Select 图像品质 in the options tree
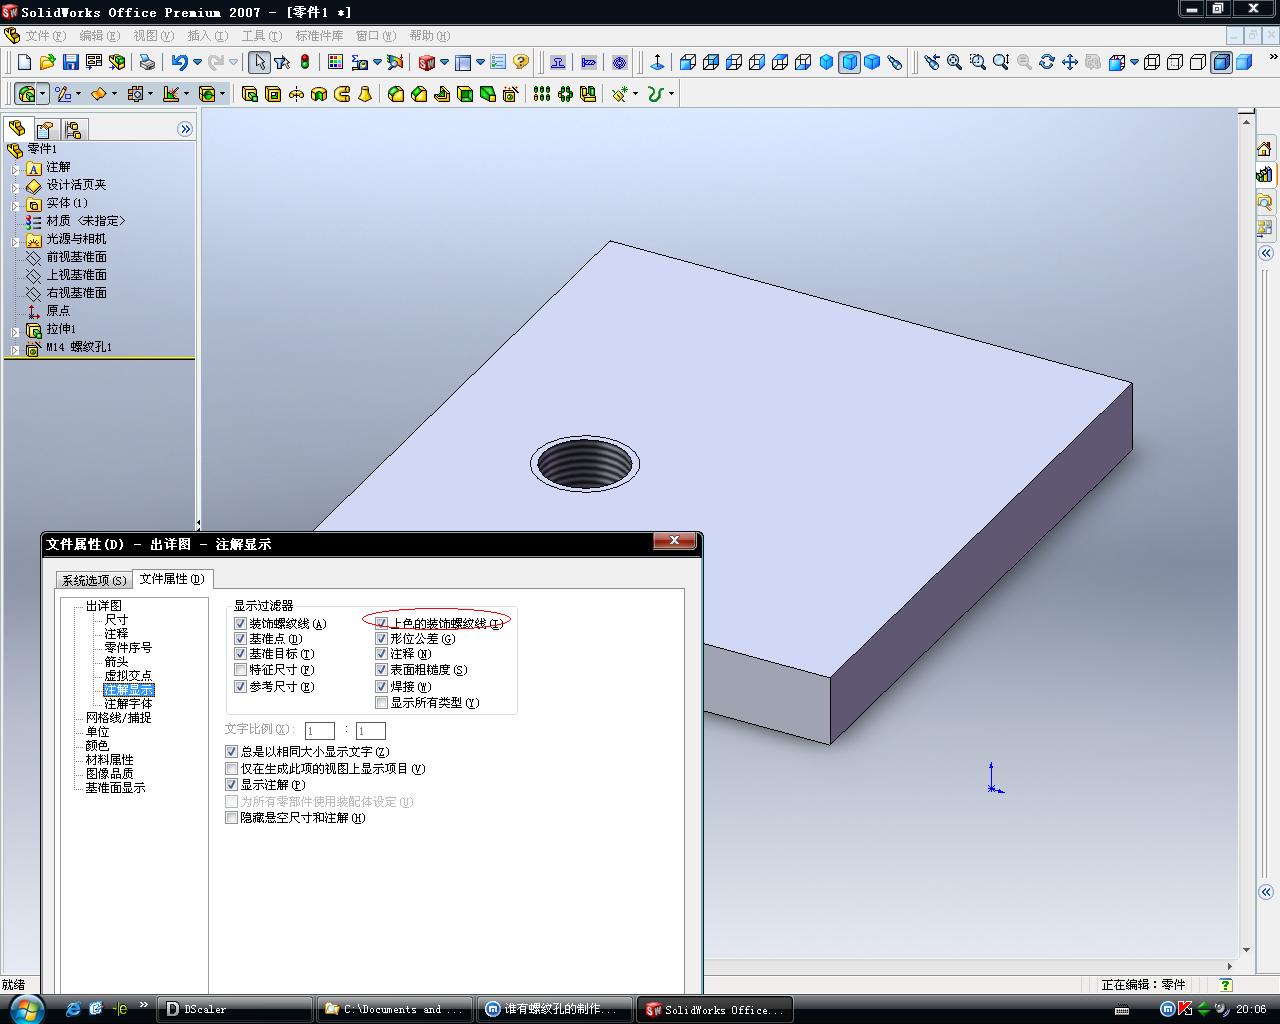Viewport: 1280px width, 1024px height. click(x=109, y=774)
